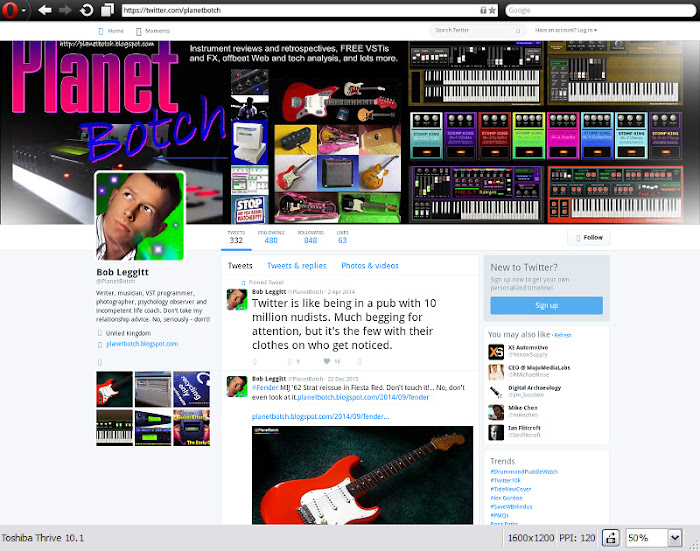Click the resize grip in status bar corner
This screenshot has width=700, height=551.
pos(695,545)
